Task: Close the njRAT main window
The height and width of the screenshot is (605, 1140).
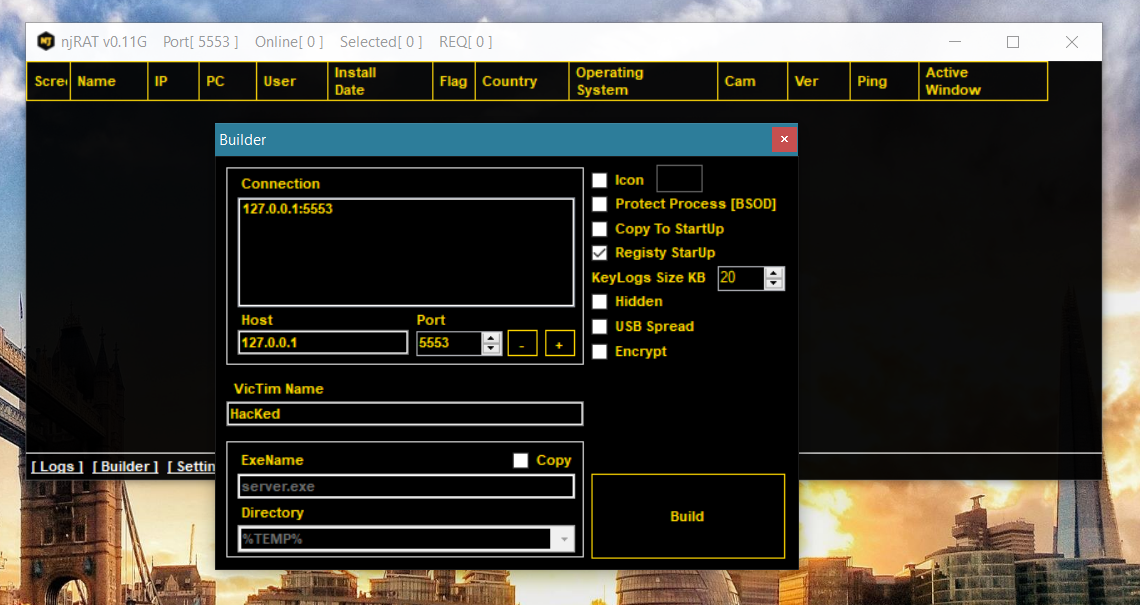Action: point(1072,42)
